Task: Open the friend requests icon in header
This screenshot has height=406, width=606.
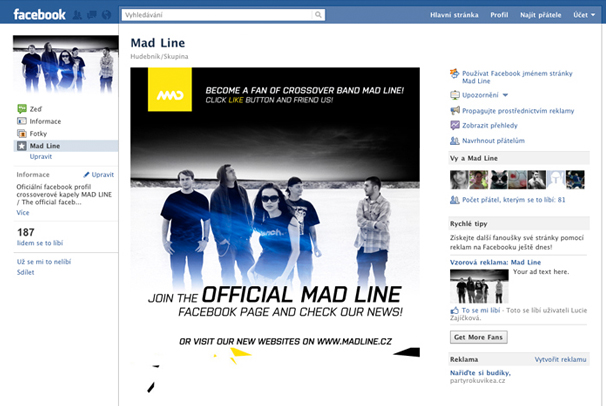Action: 77,15
